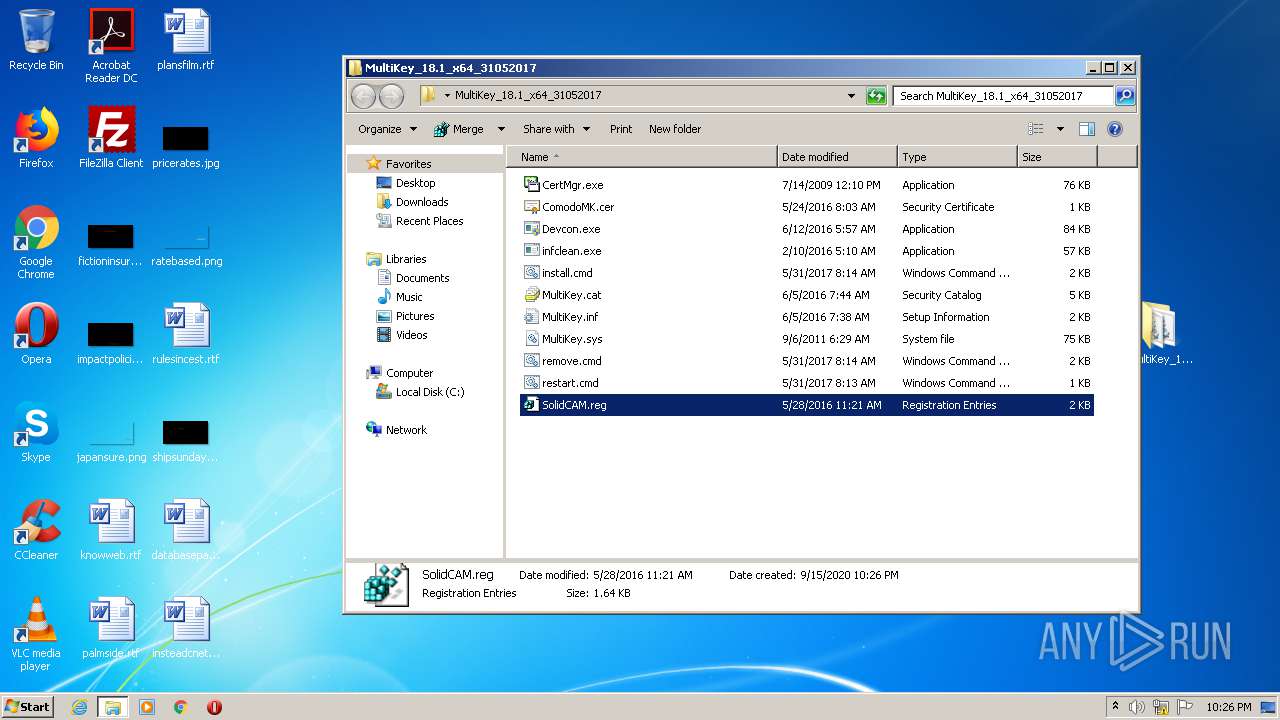
Task: Click the Search MultiKey input field
Action: [1002, 96]
